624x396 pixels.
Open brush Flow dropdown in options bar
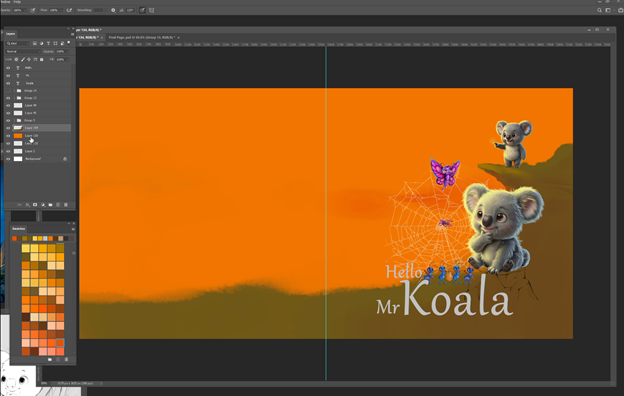coord(61,10)
